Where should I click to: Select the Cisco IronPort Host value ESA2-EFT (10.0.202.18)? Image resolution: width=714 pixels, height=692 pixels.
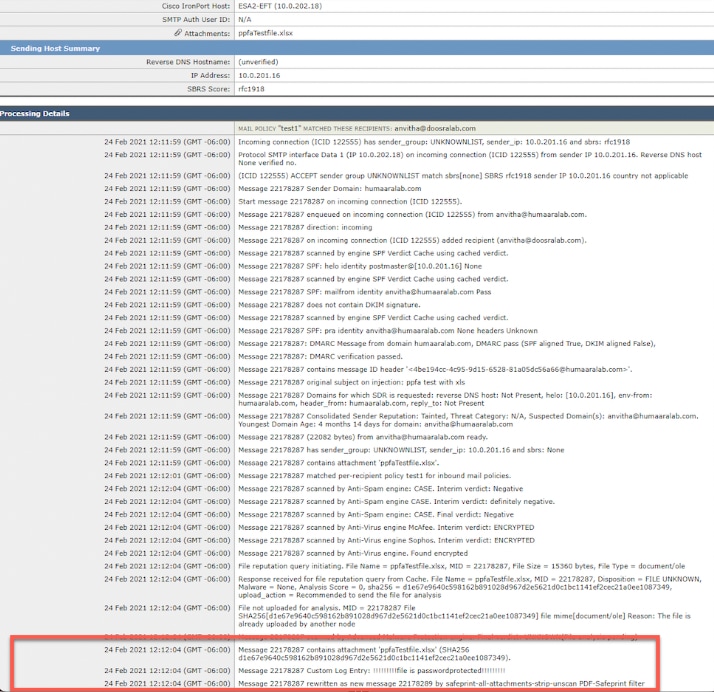pos(280,6)
